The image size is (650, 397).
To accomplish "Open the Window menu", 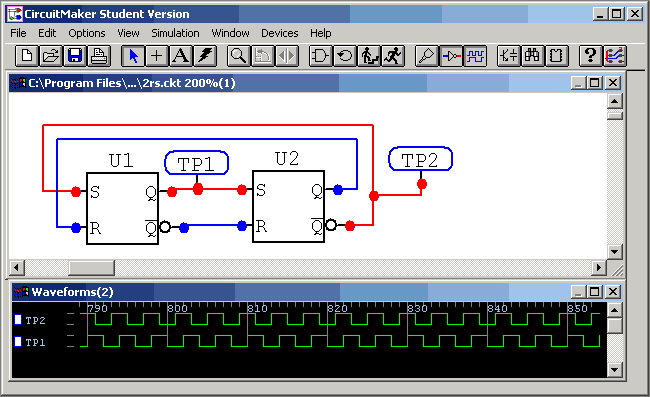I will (230, 33).
